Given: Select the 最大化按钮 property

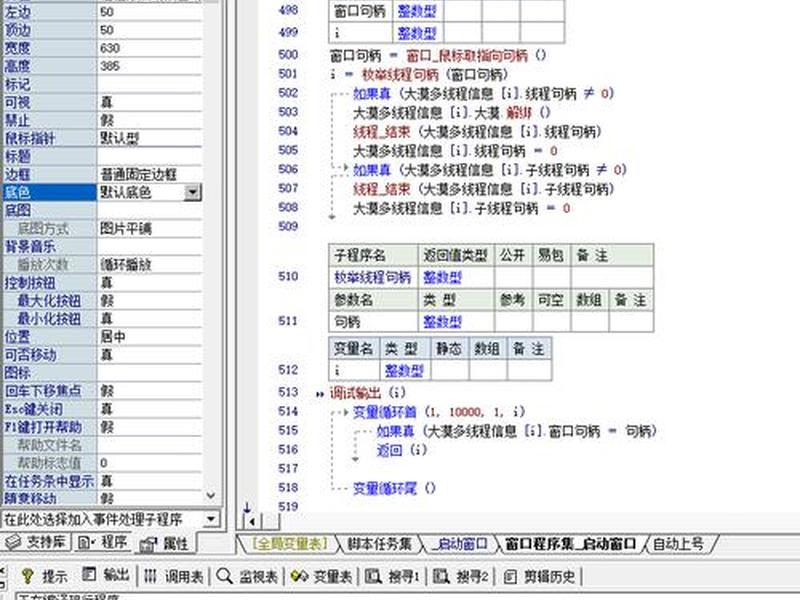Looking at the screenshot, I should pos(49,301).
